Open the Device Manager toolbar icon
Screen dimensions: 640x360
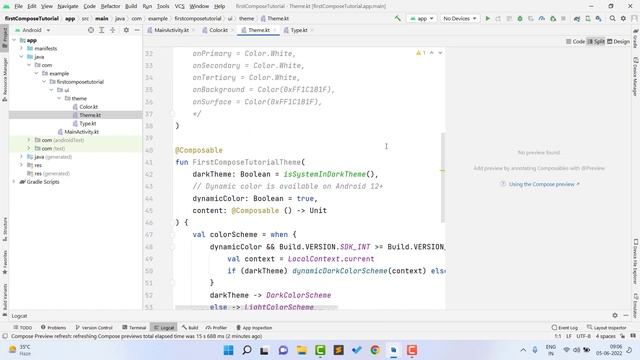pos(588,18)
